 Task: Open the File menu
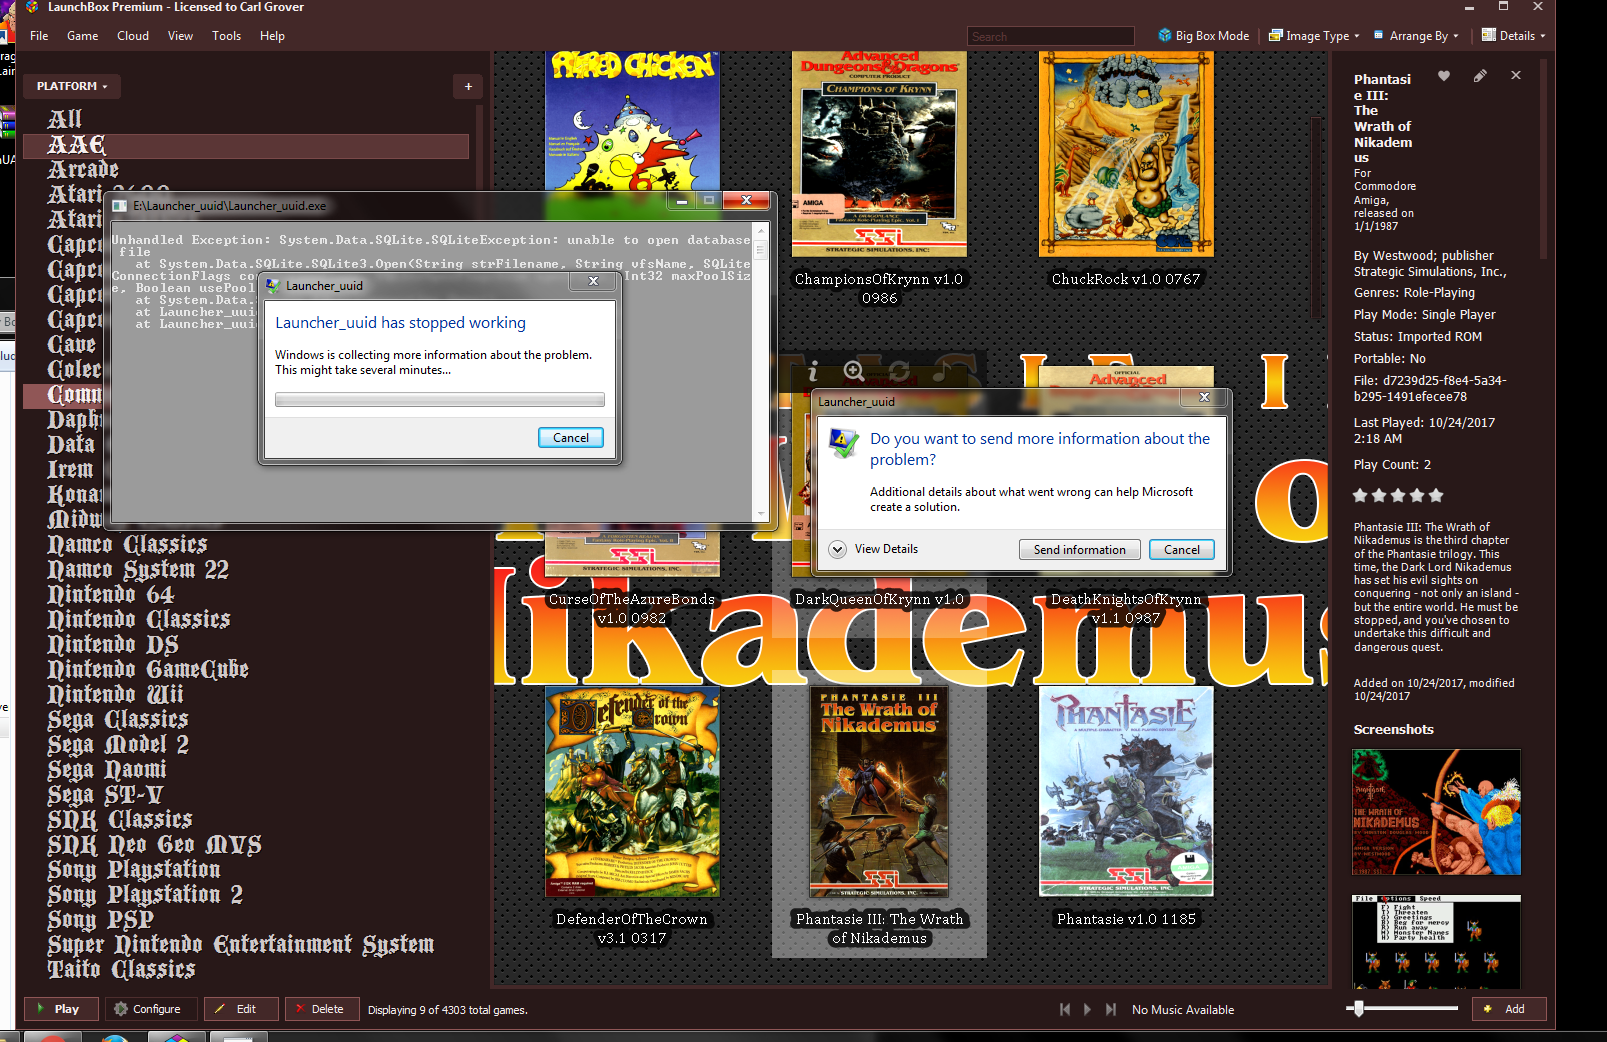pos(39,36)
